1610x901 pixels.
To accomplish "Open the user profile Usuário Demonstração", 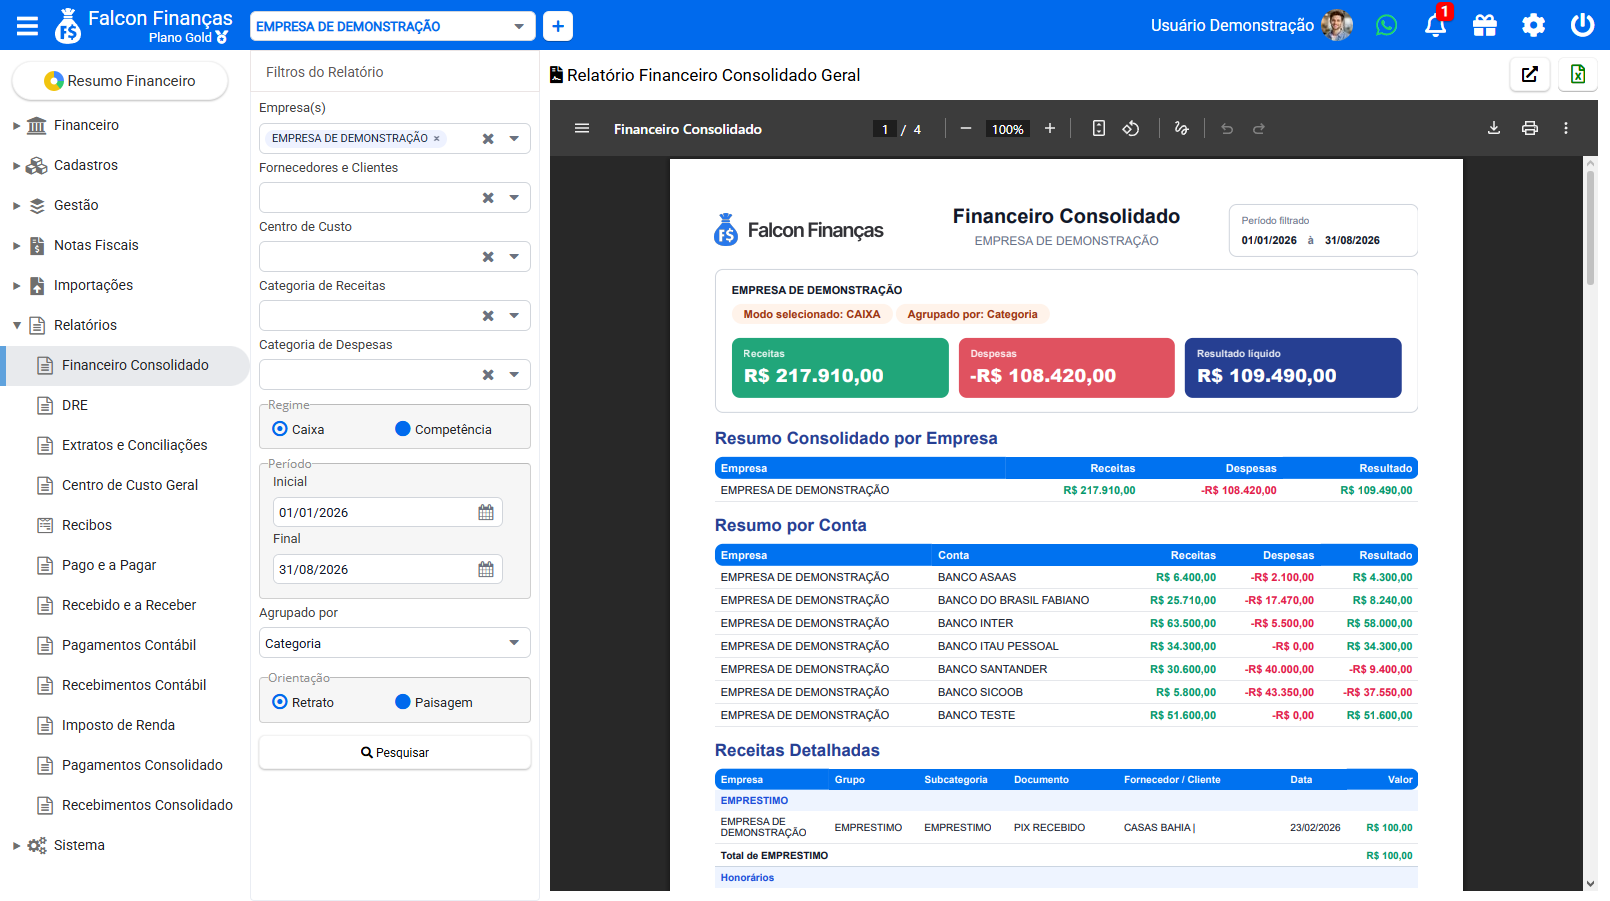I will click(x=1251, y=25).
